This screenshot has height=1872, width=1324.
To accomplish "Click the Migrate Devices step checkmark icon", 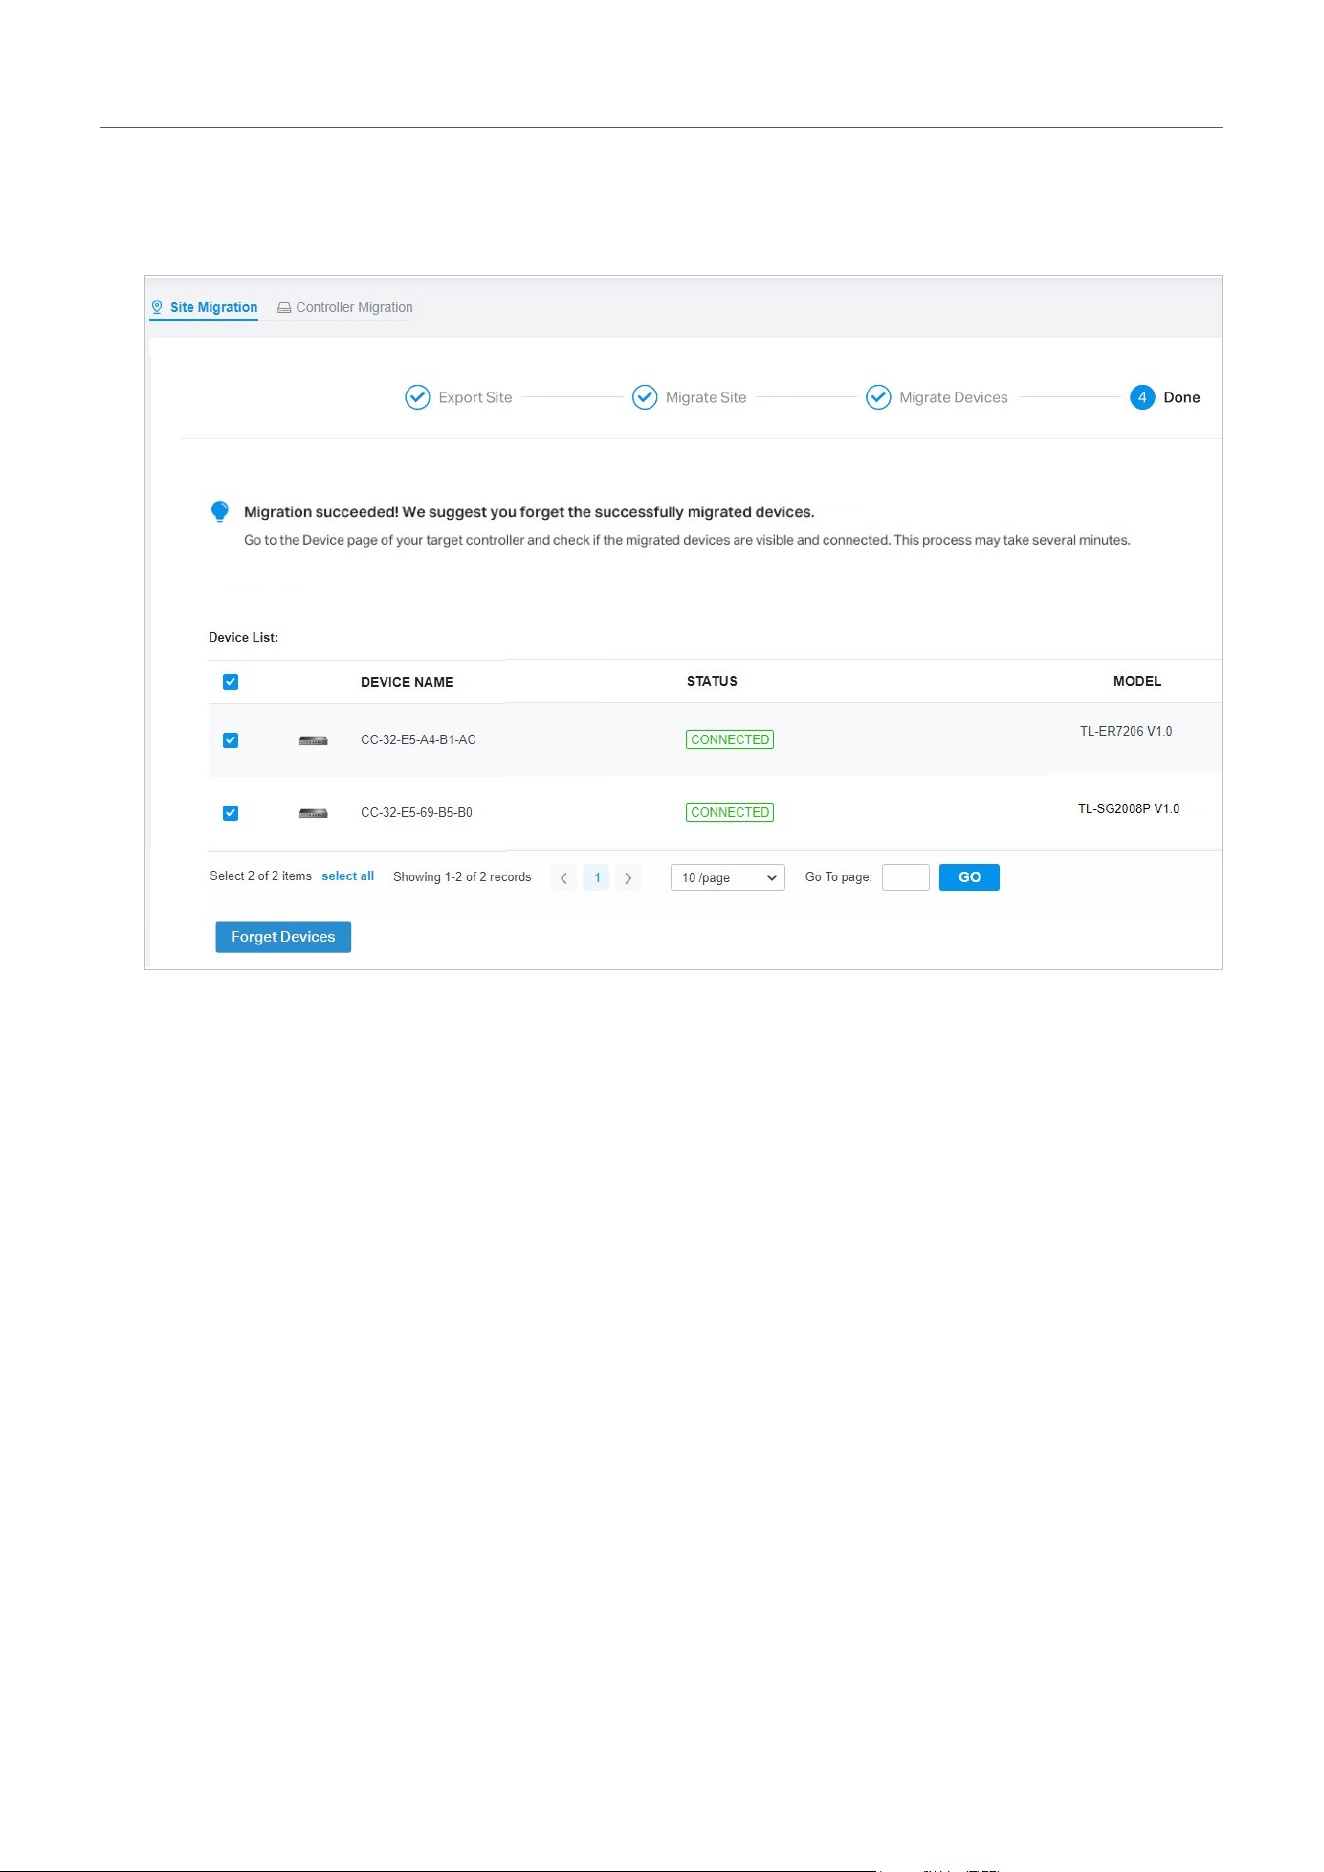I will coord(878,397).
